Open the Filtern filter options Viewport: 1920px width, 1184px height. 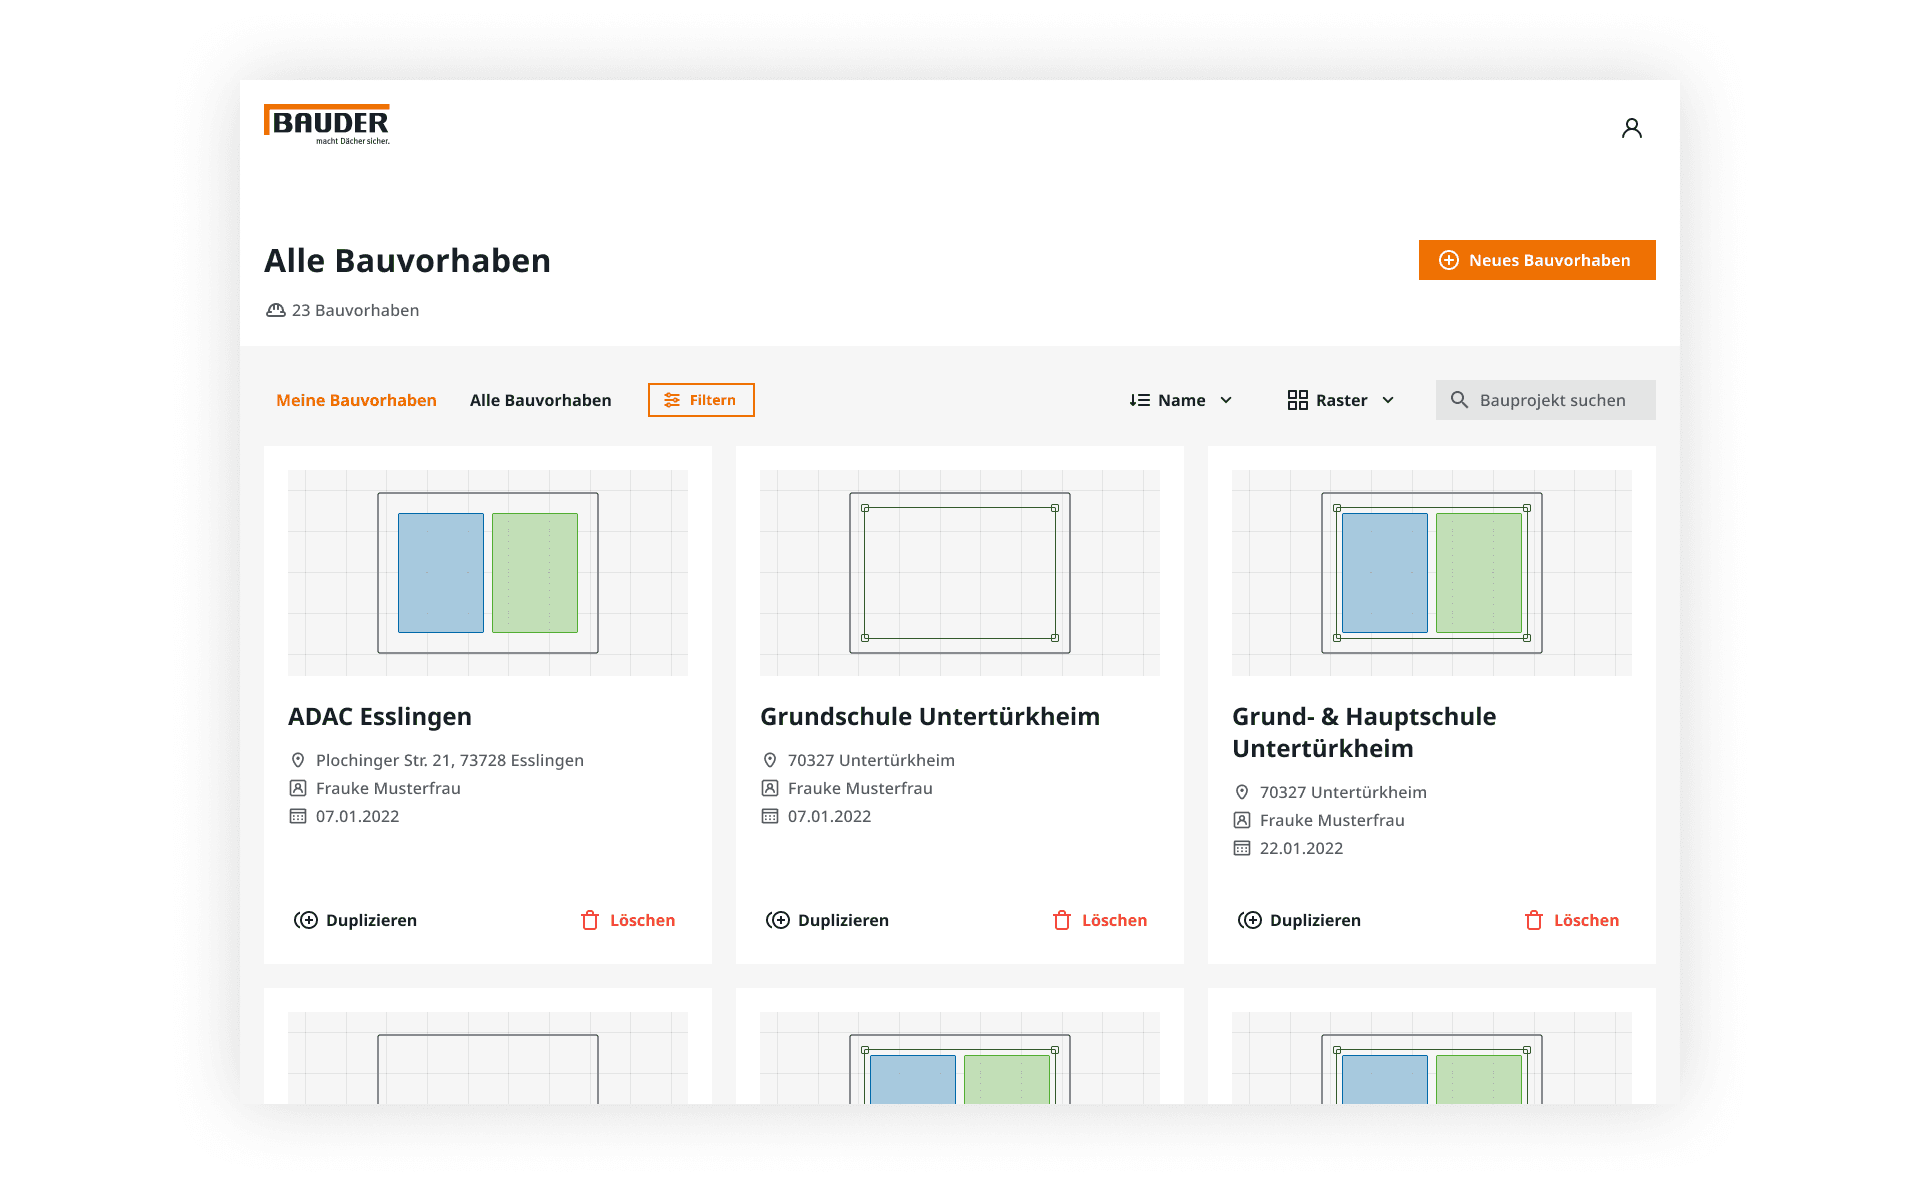701,400
